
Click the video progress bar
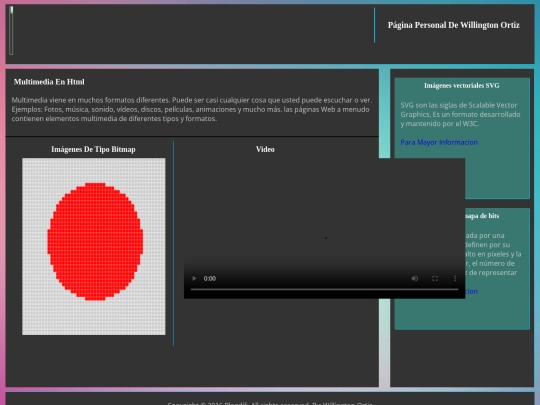pyautogui.click(x=324, y=290)
